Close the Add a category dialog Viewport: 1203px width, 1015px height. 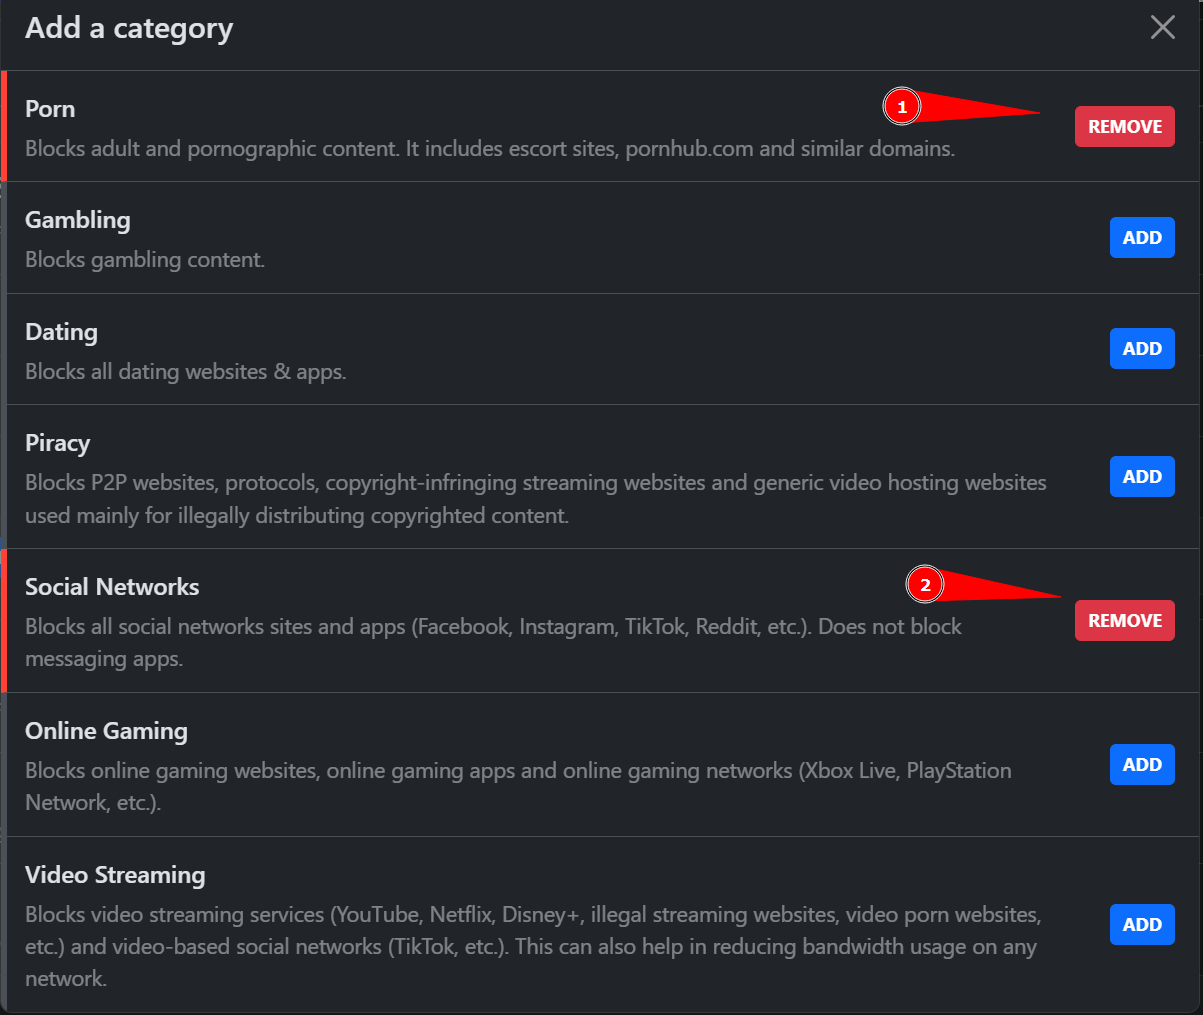tap(1162, 27)
